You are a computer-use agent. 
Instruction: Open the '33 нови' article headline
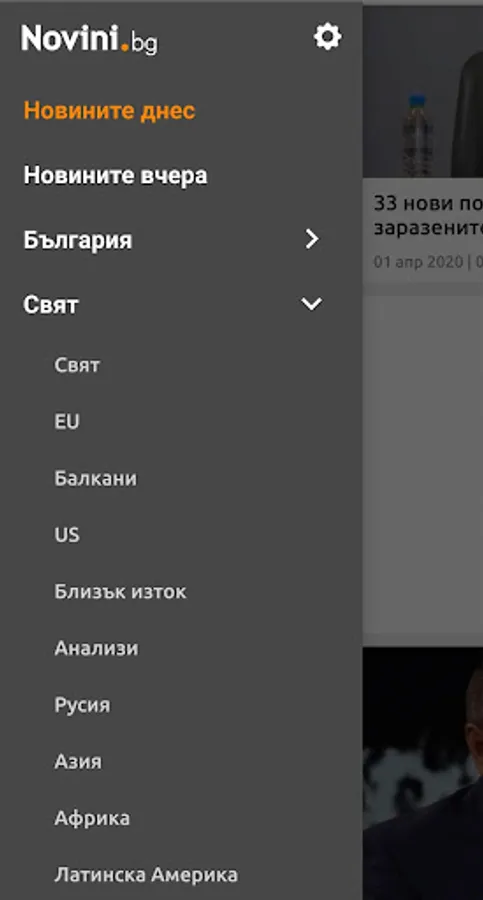(x=428, y=215)
